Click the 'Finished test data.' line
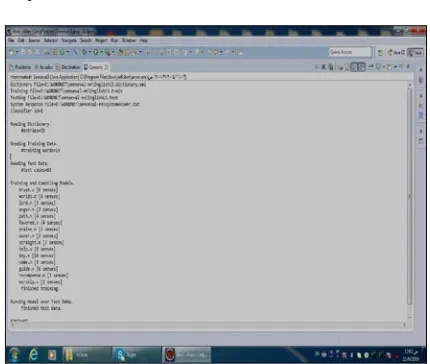 point(41,308)
